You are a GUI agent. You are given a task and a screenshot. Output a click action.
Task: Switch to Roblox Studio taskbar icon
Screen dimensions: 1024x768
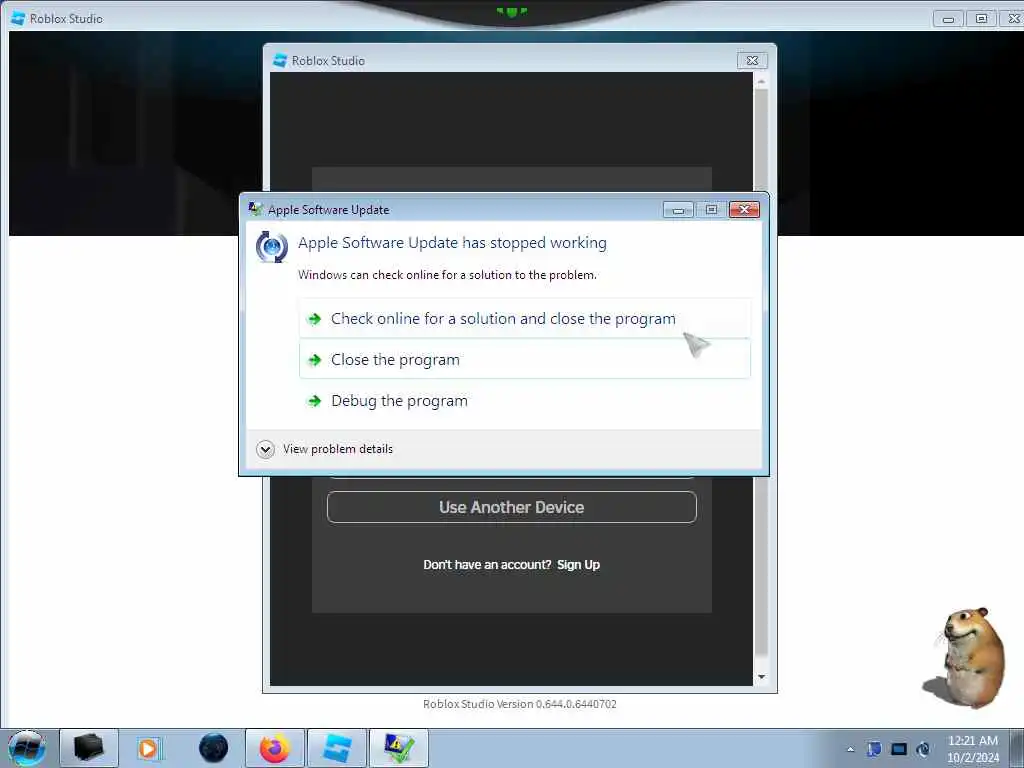click(x=336, y=748)
